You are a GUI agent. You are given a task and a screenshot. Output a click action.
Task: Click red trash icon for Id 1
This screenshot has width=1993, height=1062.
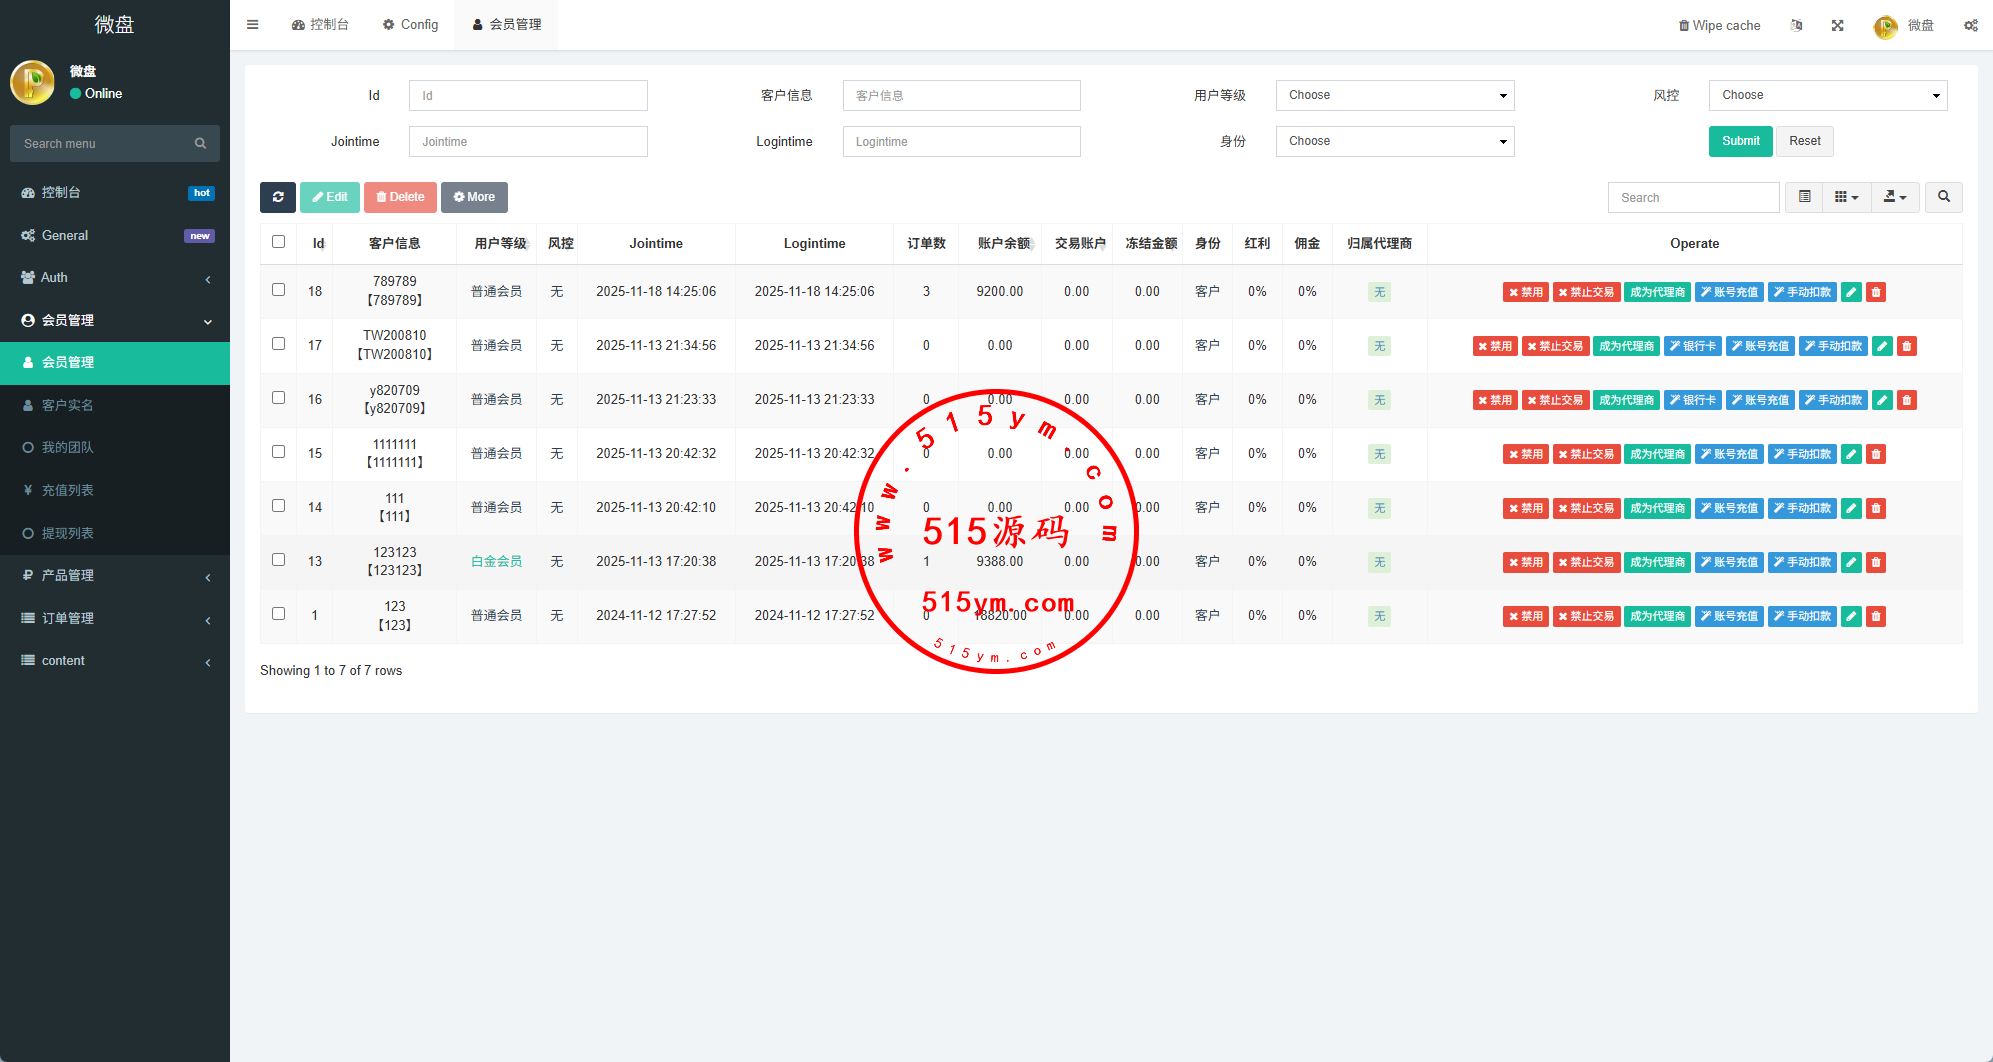pyautogui.click(x=1876, y=616)
